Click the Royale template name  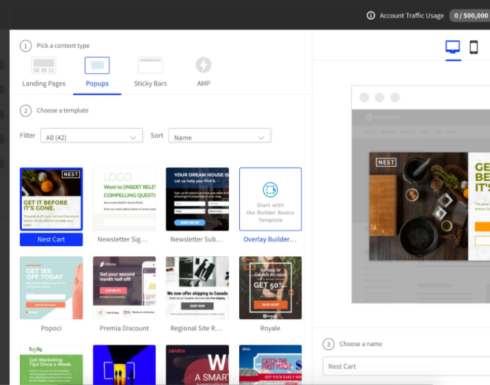coord(270,328)
